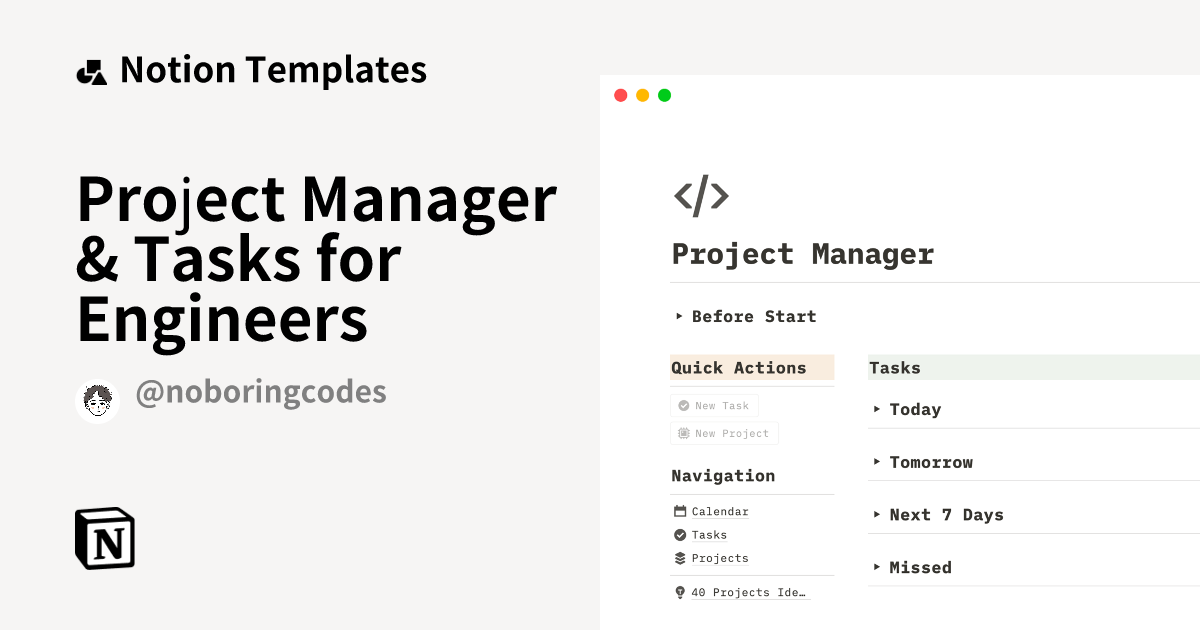Click the code page icon above Project Manager
1200x630 pixels.
(x=701, y=196)
